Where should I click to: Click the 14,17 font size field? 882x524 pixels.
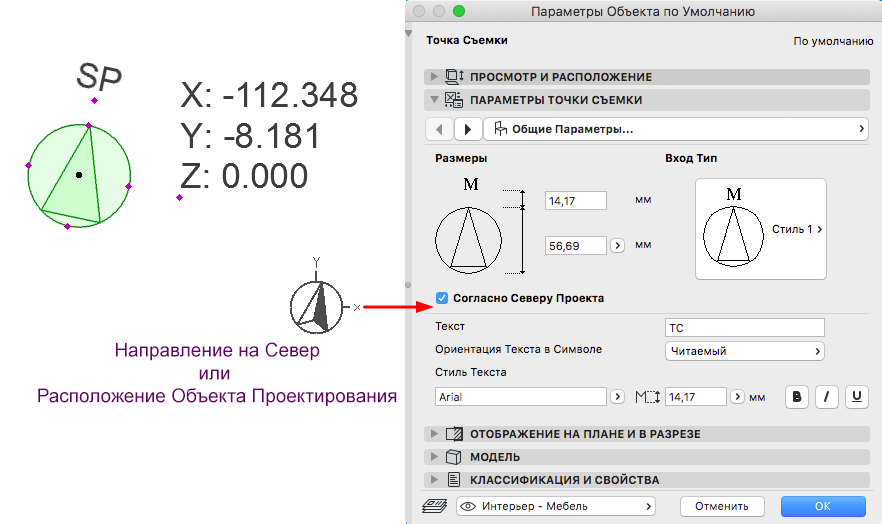point(695,397)
